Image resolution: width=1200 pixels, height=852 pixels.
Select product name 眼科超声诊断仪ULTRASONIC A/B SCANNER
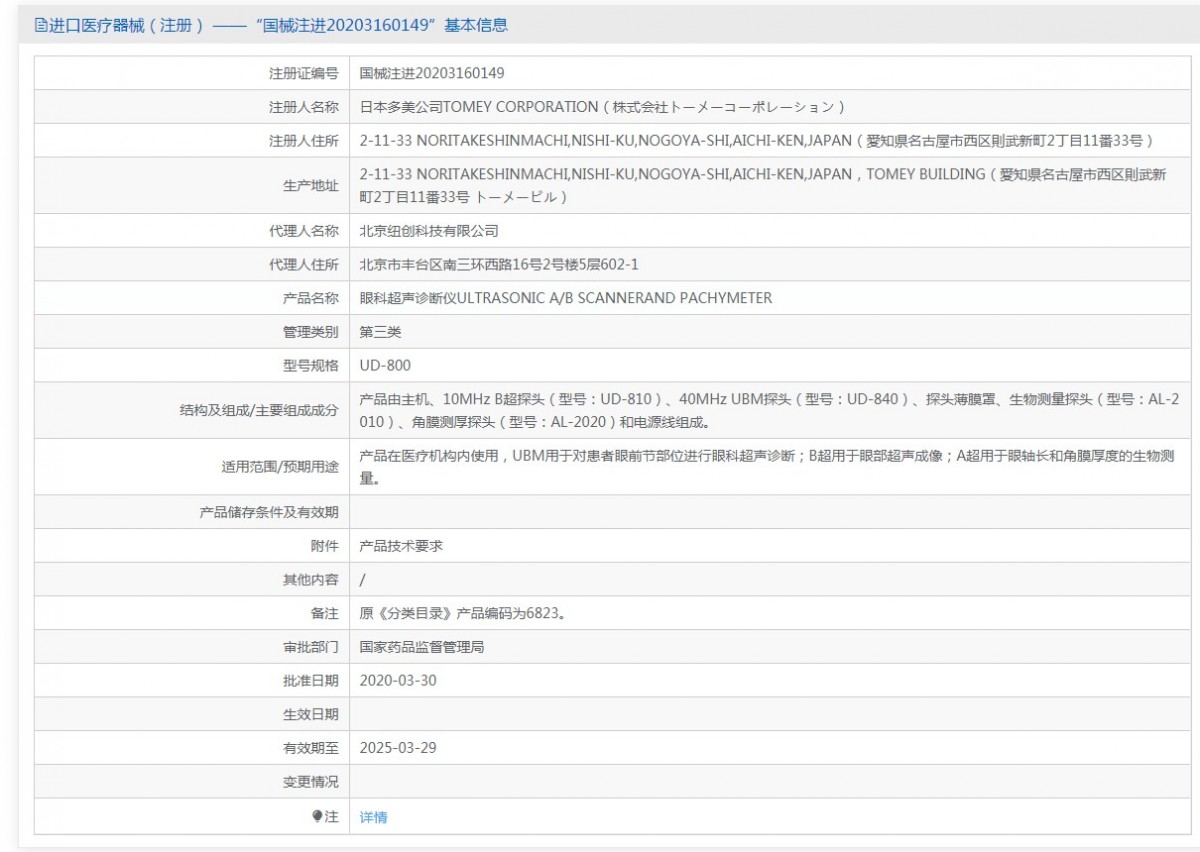pyautogui.click(x=566, y=298)
